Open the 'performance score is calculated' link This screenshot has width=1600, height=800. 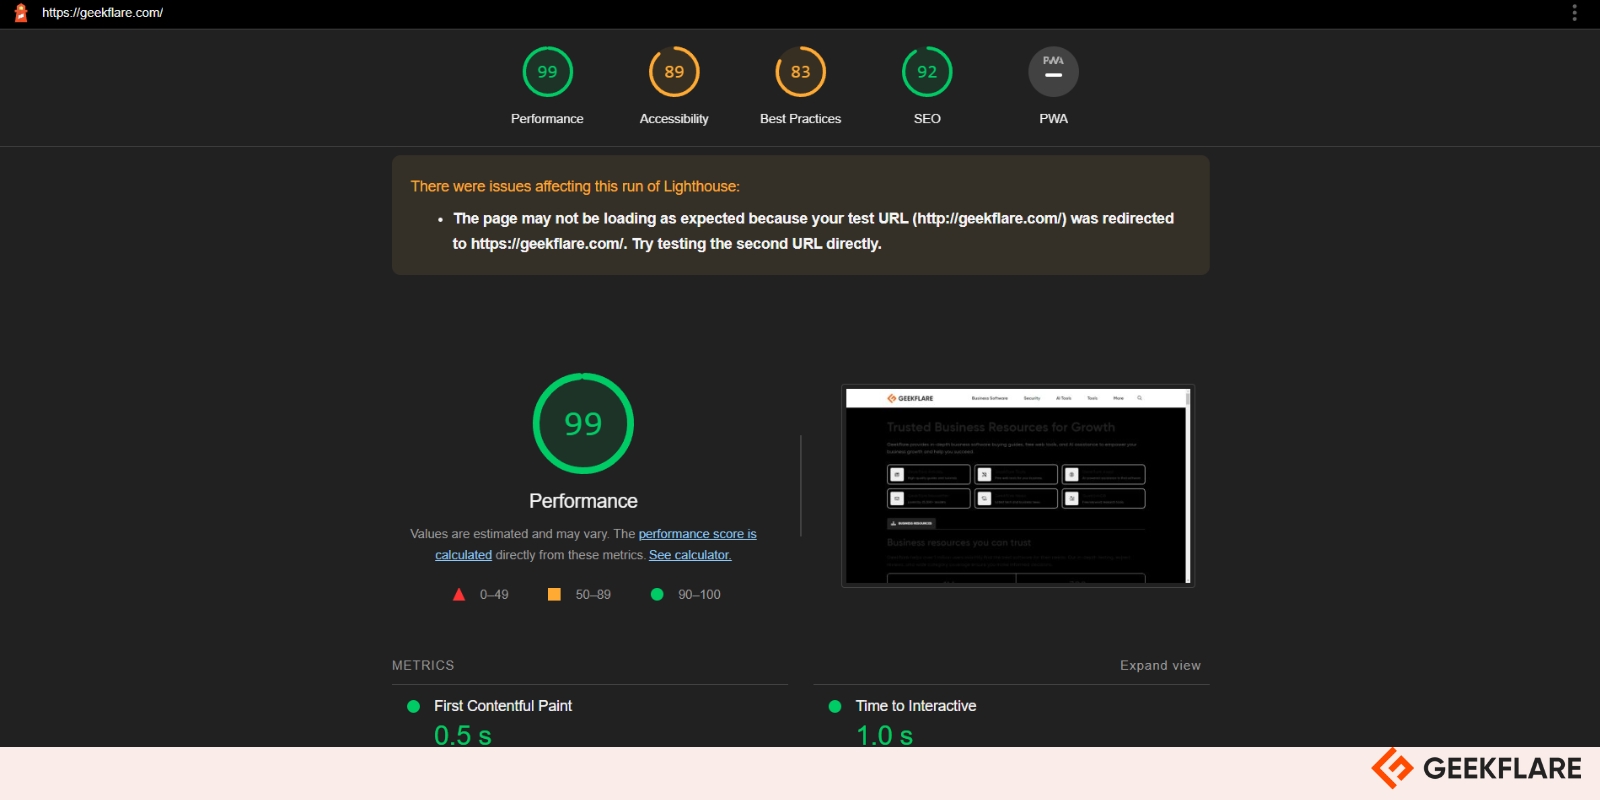[x=596, y=544]
